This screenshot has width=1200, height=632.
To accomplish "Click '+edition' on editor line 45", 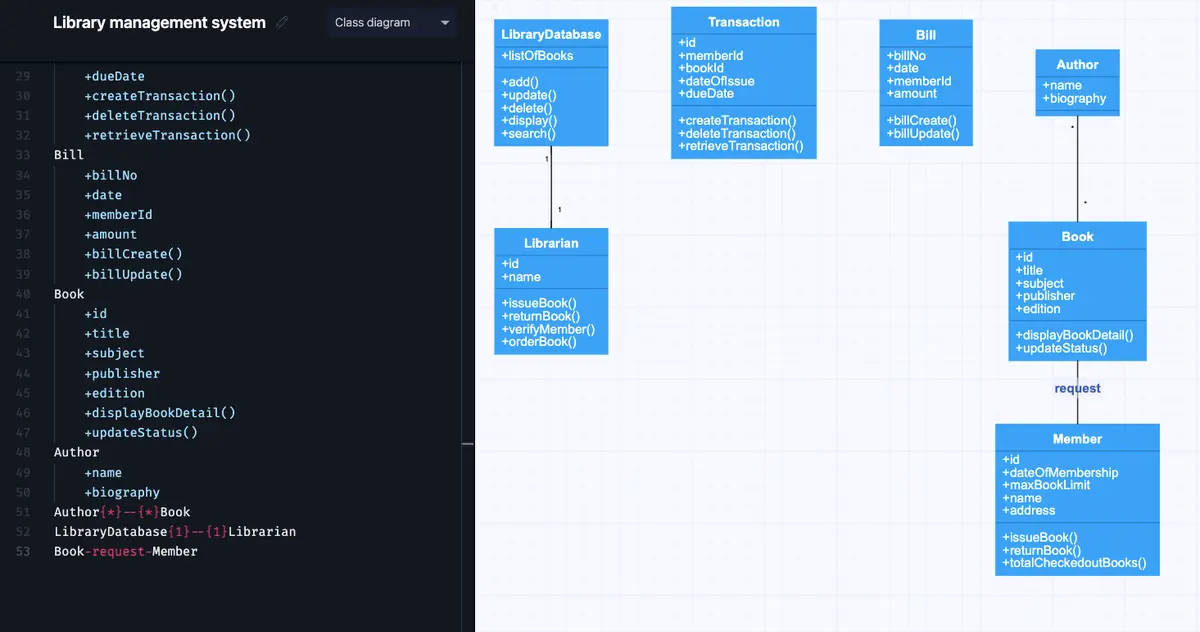I will (x=115, y=393).
